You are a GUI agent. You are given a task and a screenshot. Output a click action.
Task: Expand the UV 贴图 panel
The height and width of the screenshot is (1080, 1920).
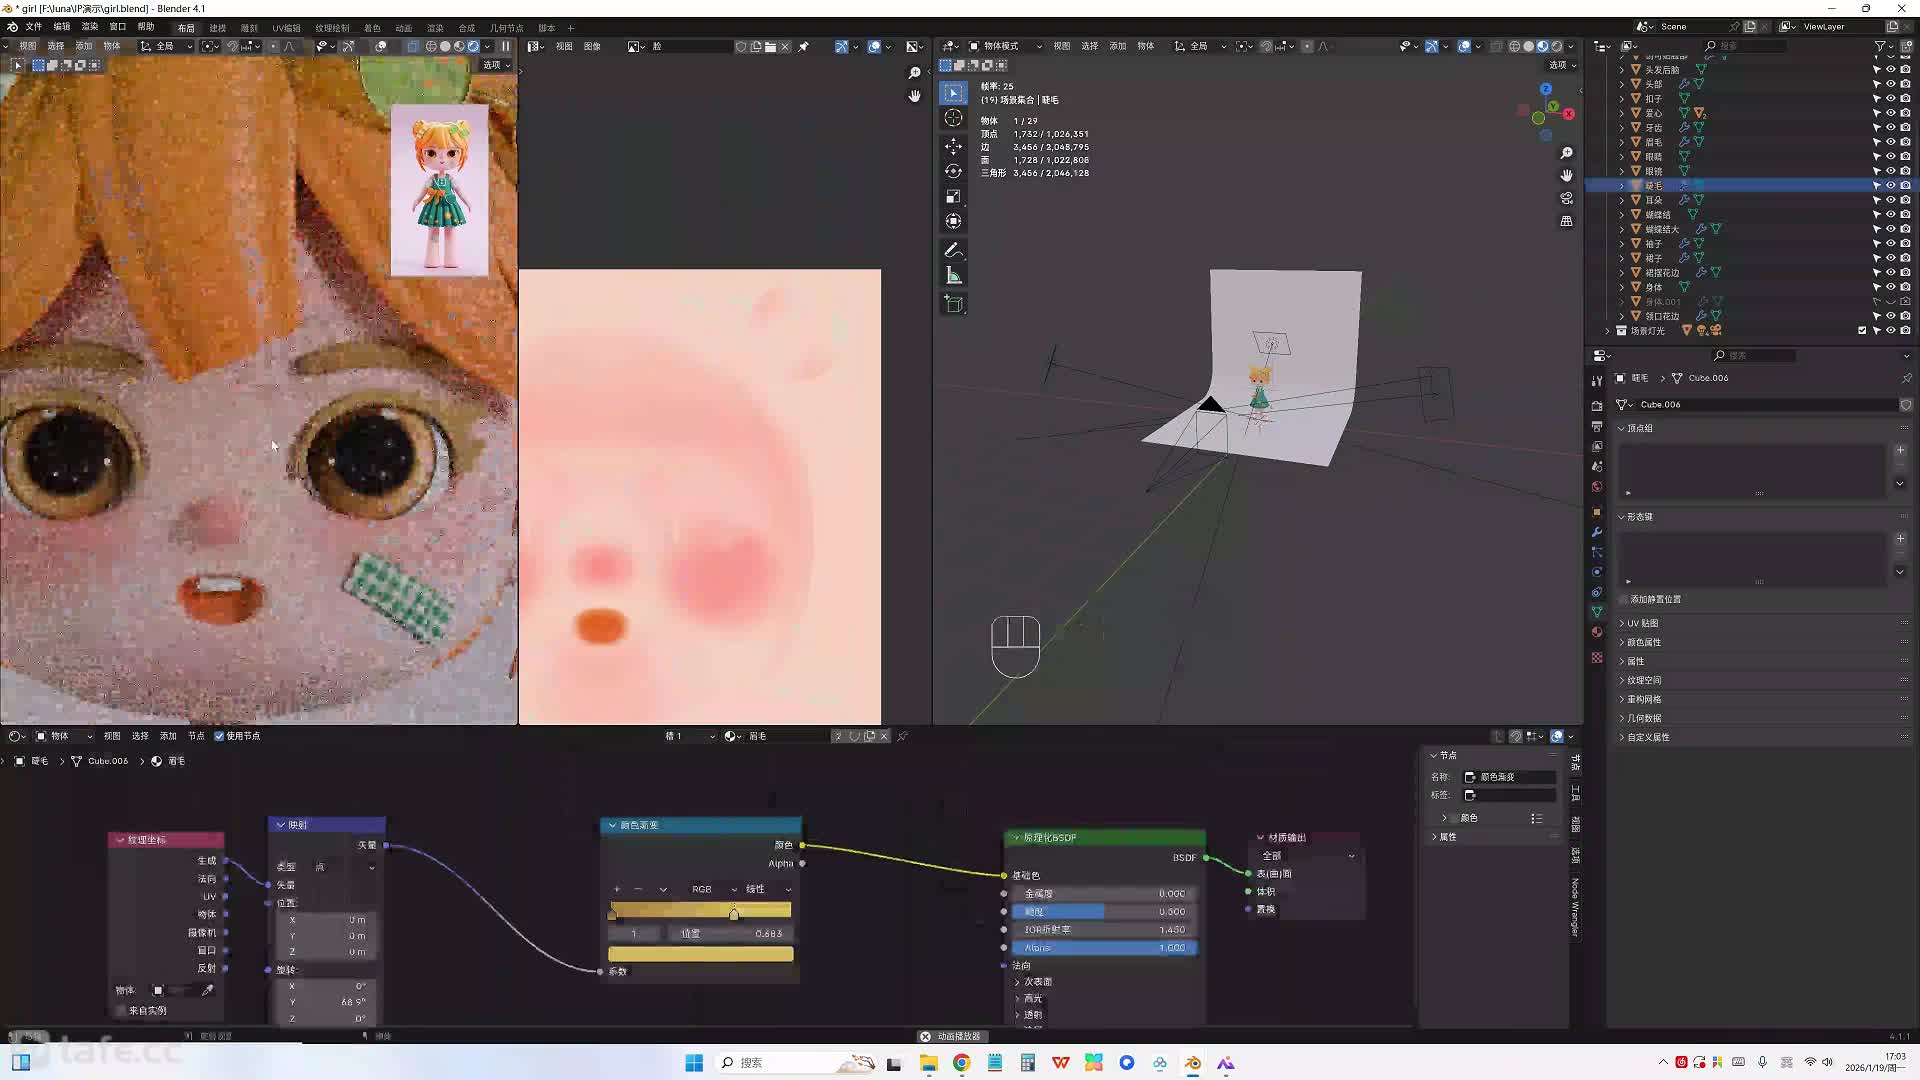click(1642, 623)
